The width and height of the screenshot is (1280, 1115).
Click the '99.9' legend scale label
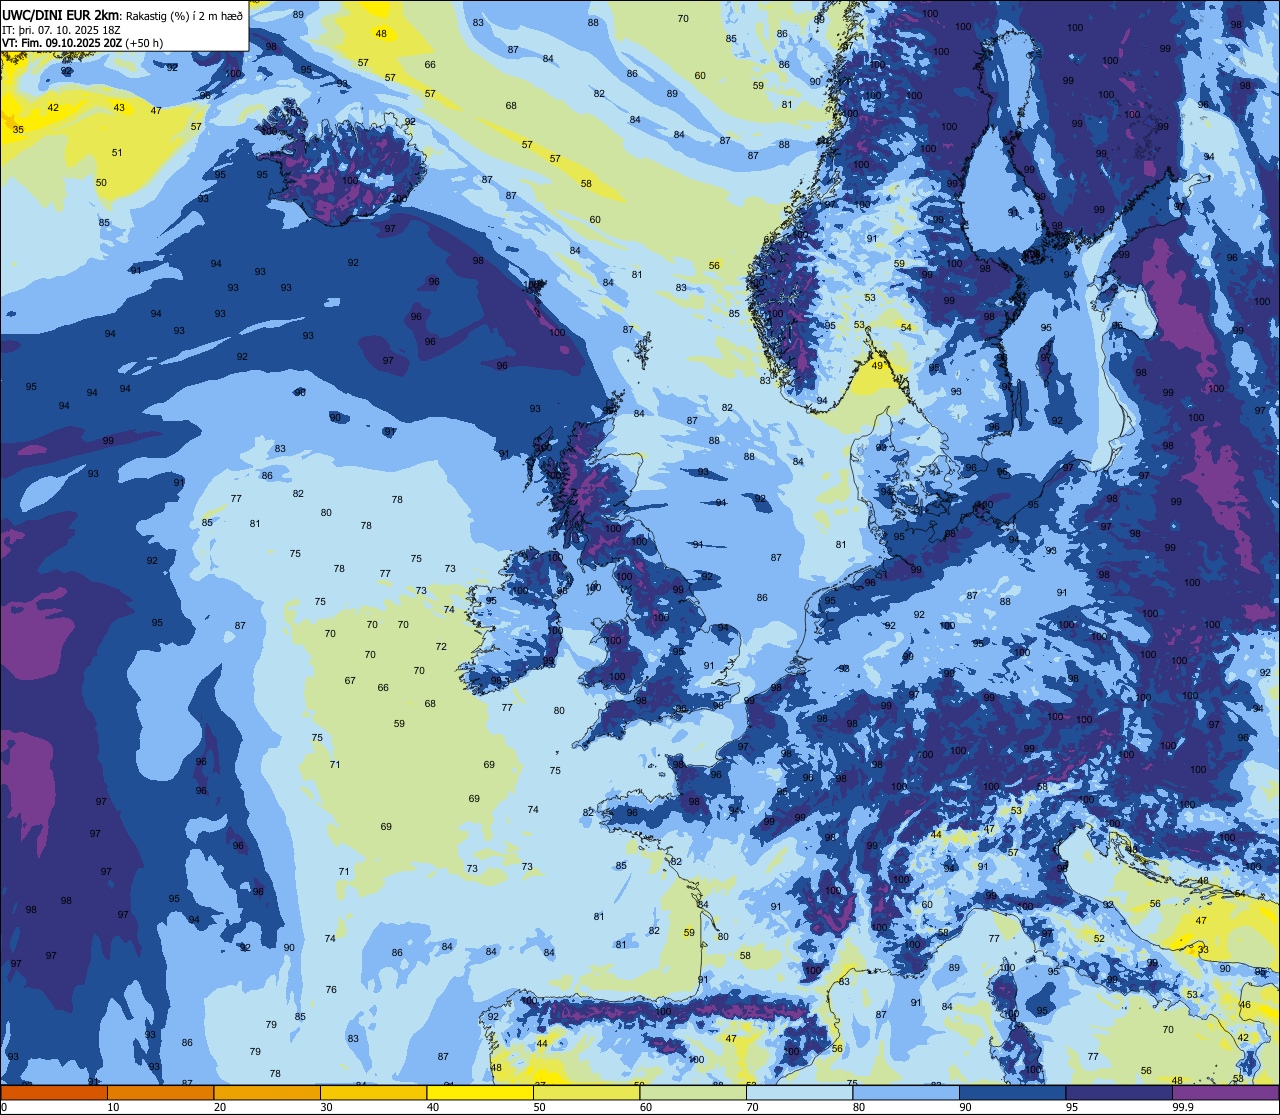coord(1183,1107)
